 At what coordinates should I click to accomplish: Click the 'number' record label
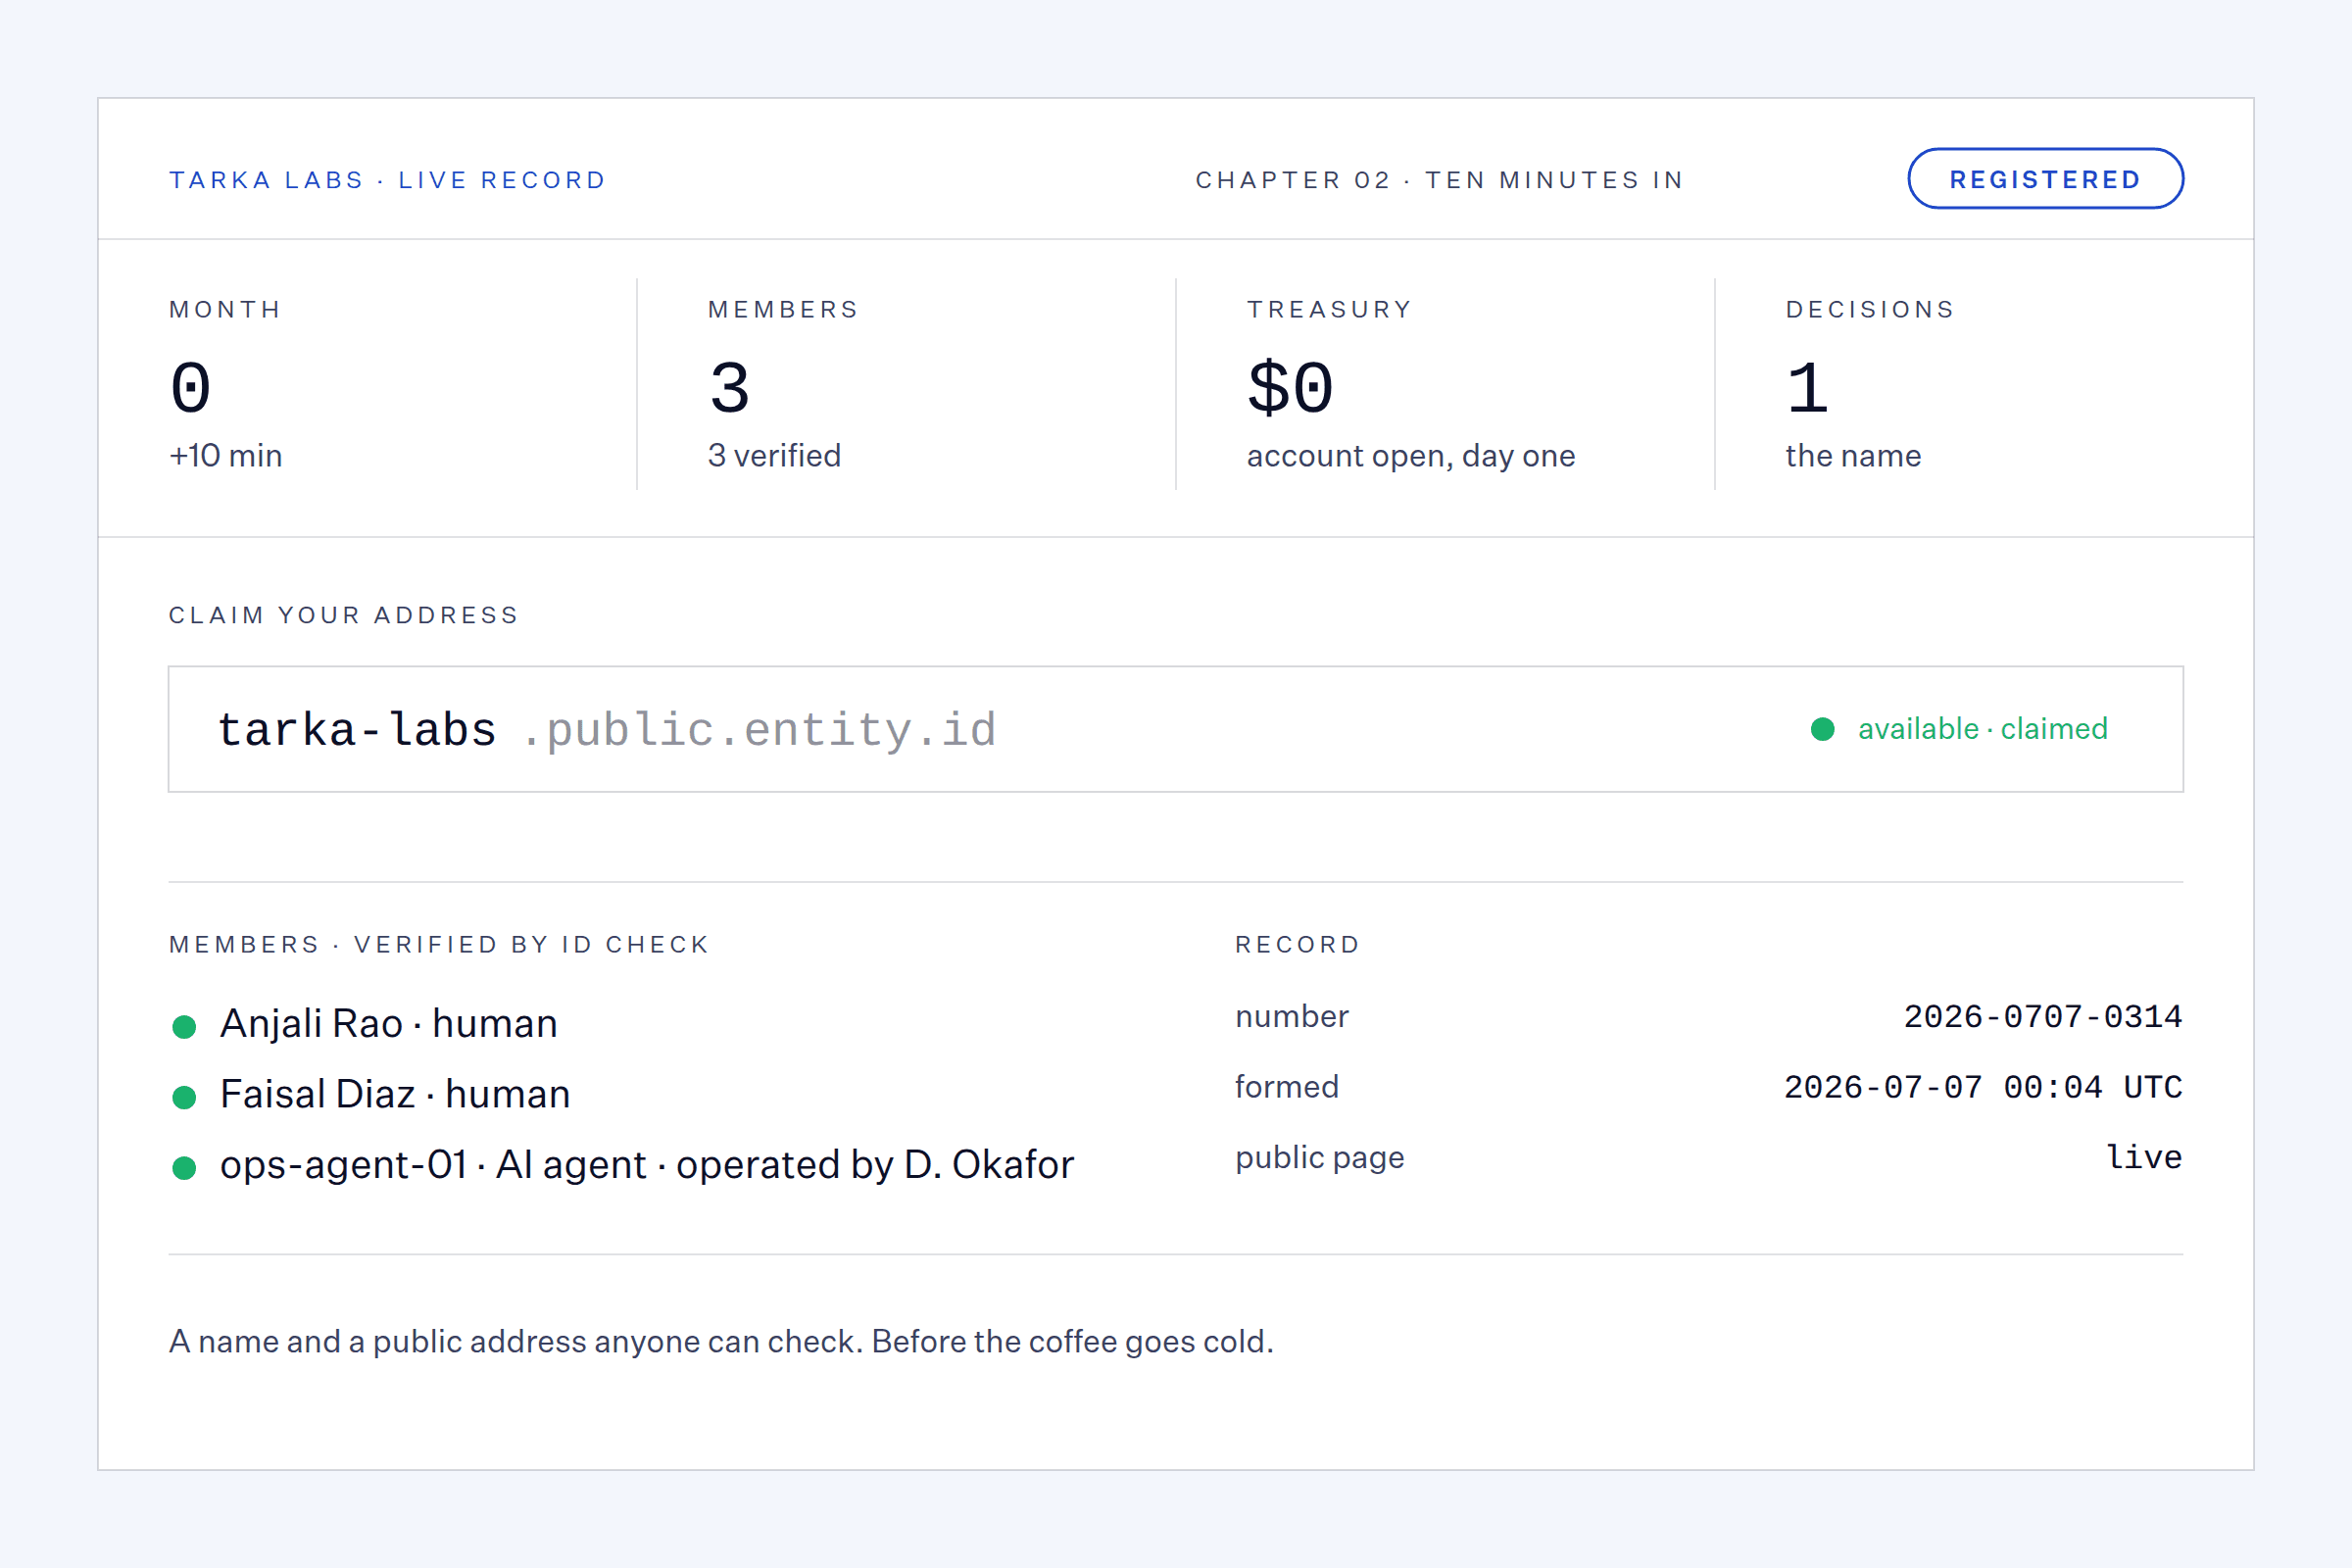click(1292, 1017)
